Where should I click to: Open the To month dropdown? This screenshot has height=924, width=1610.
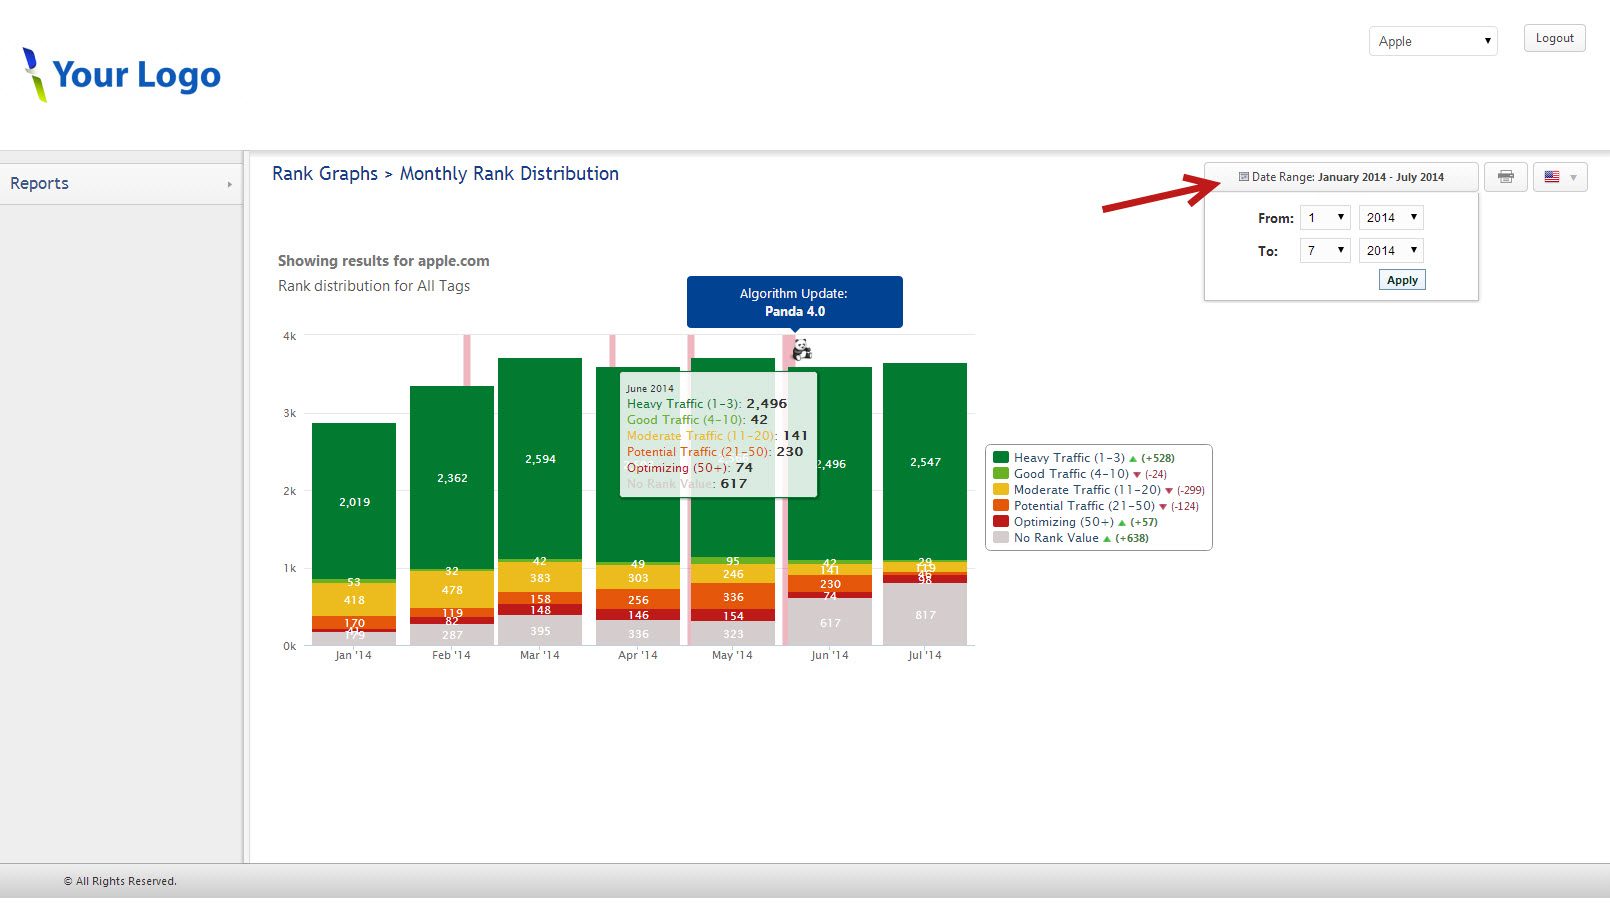click(1325, 251)
